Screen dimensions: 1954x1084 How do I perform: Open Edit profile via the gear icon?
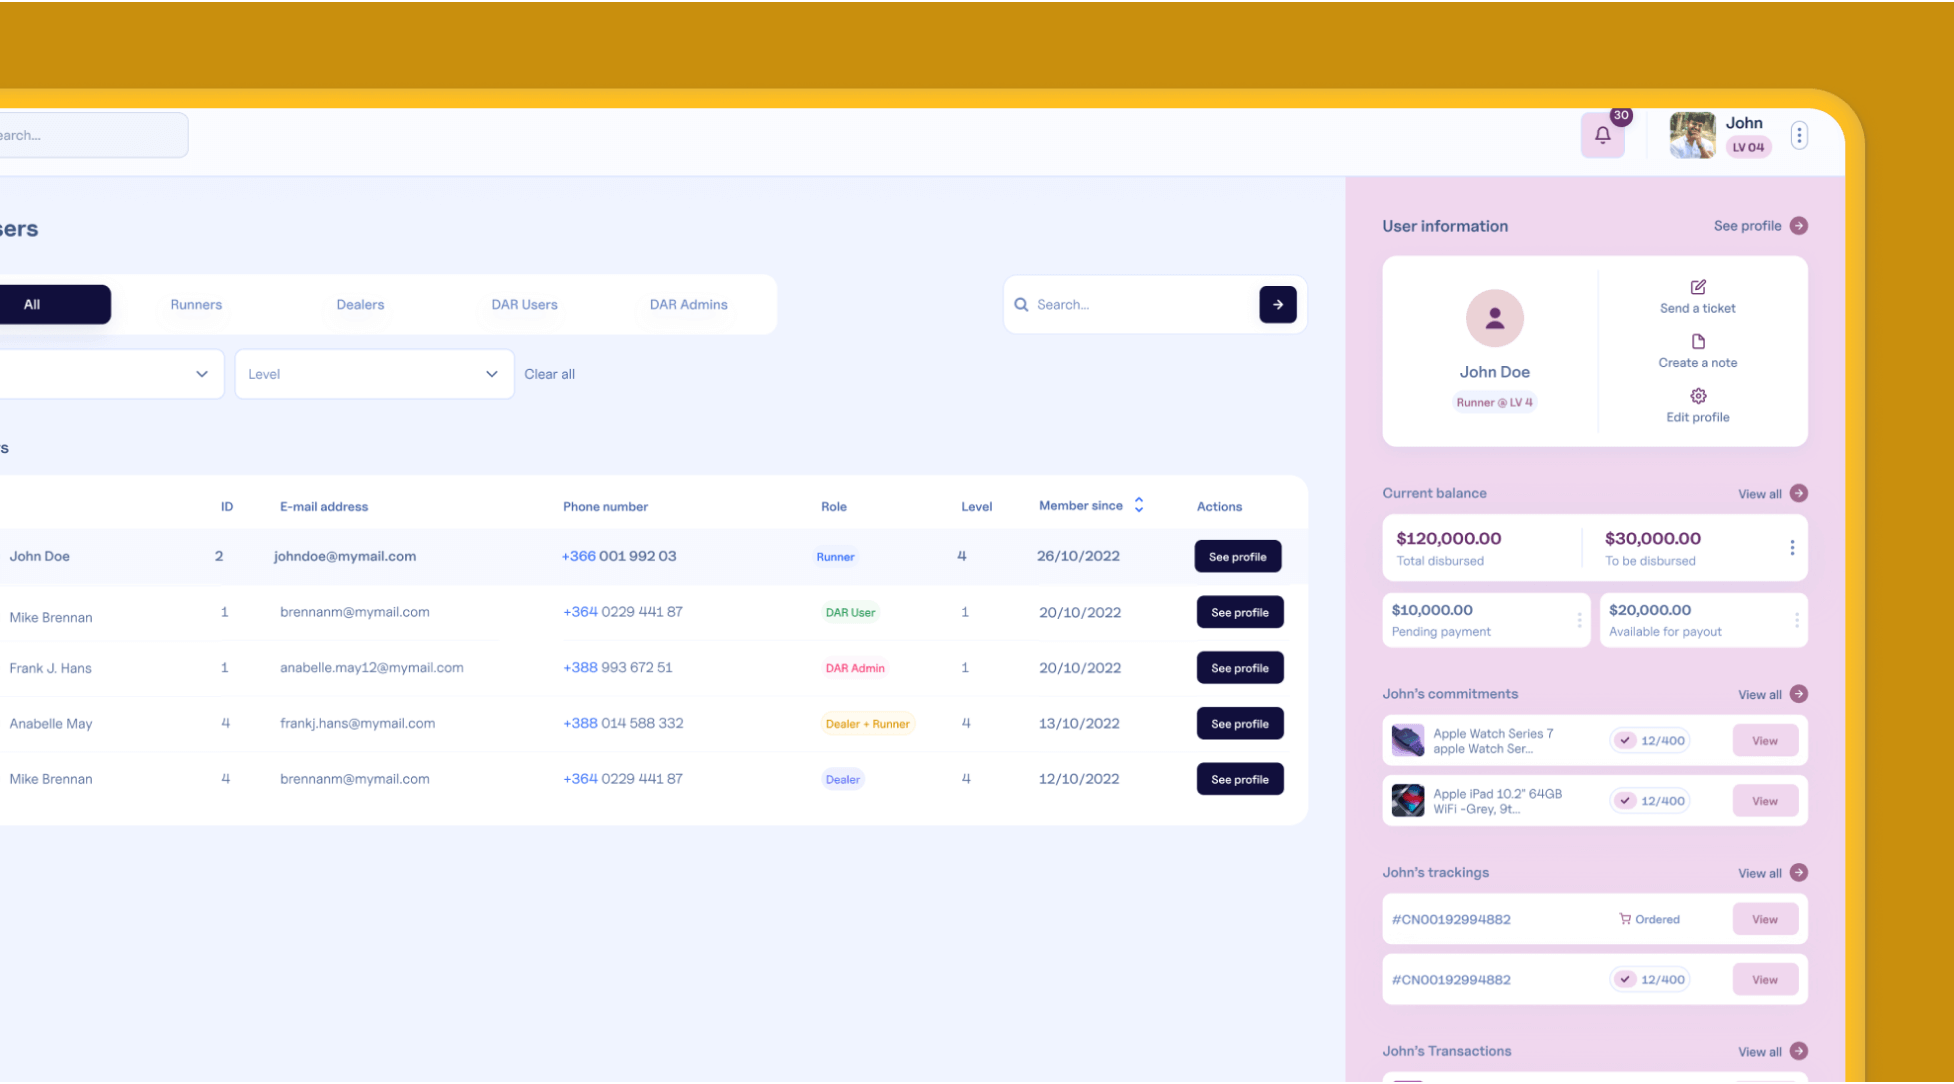[1697, 396]
